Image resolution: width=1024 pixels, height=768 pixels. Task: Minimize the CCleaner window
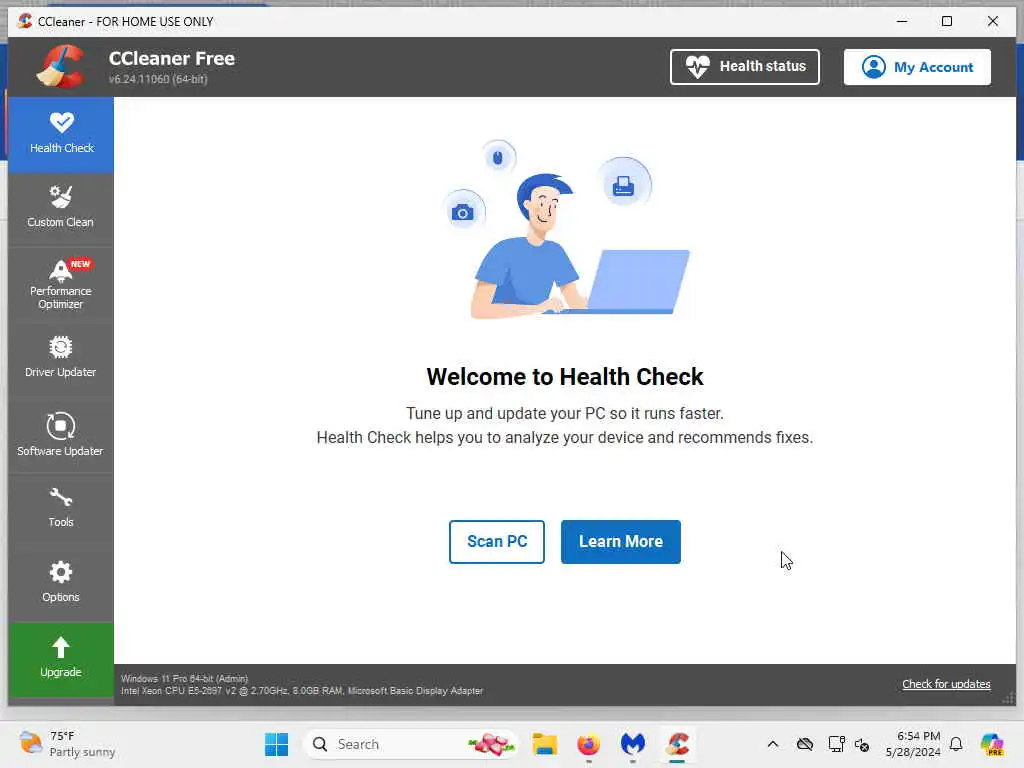(902, 21)
